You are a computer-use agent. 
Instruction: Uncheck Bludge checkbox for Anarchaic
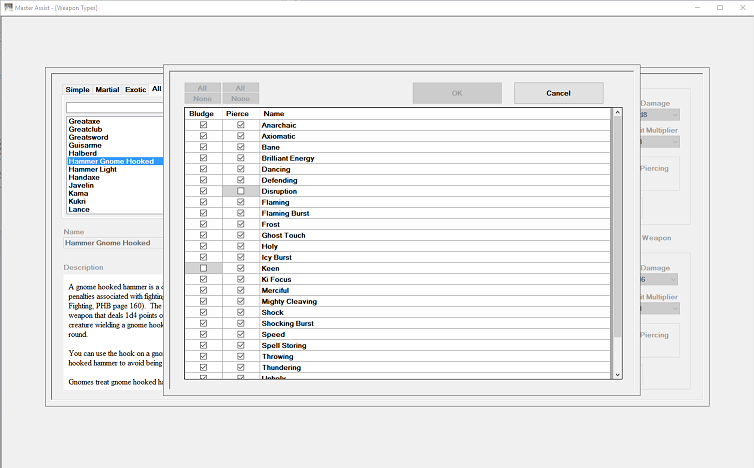(x=203, y=125)
